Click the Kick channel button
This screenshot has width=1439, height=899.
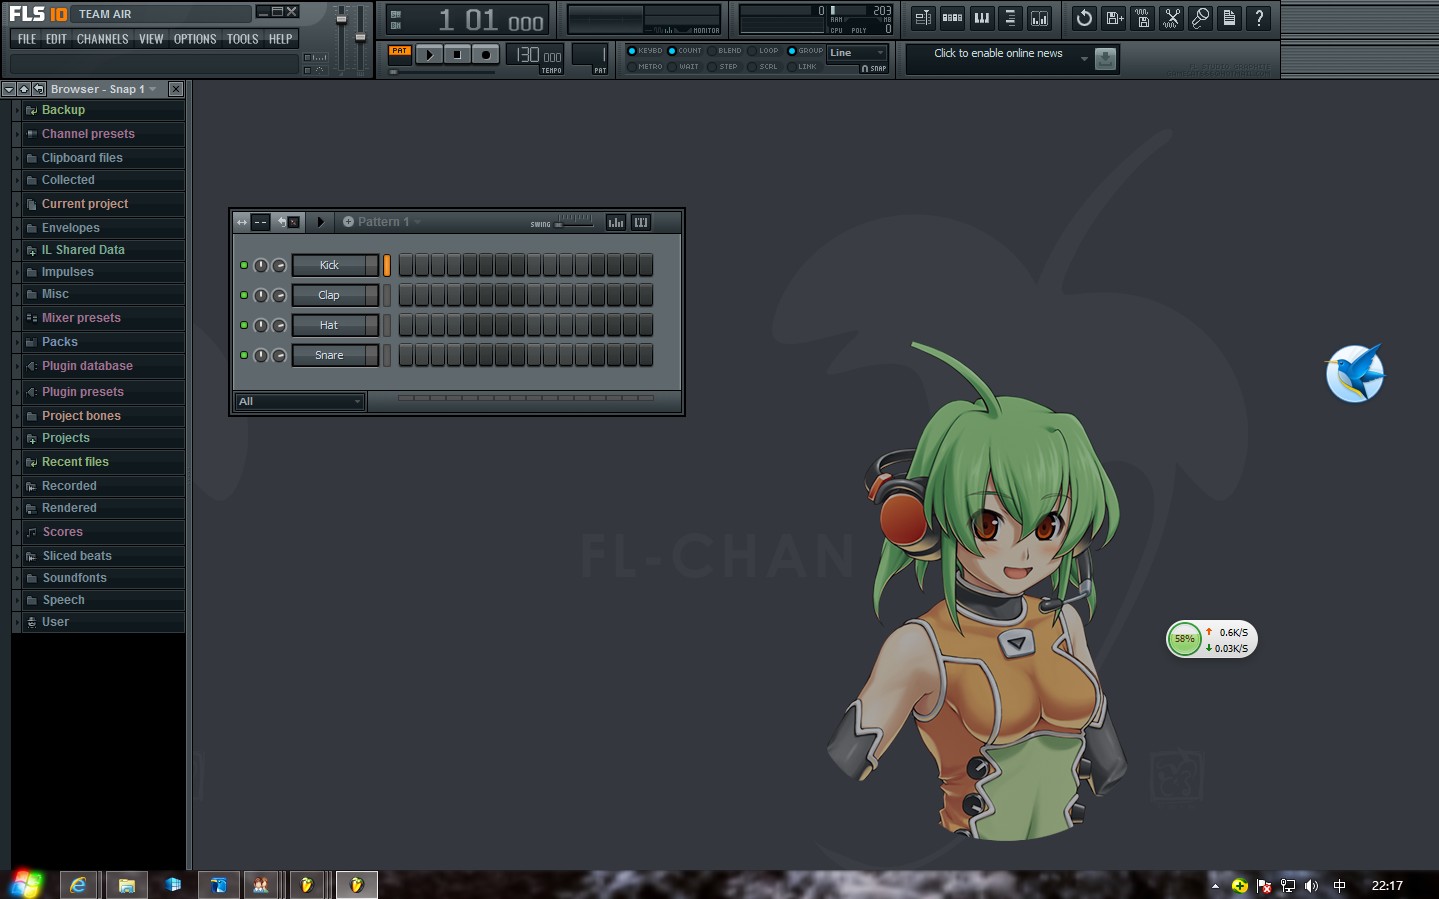(335, 265)
